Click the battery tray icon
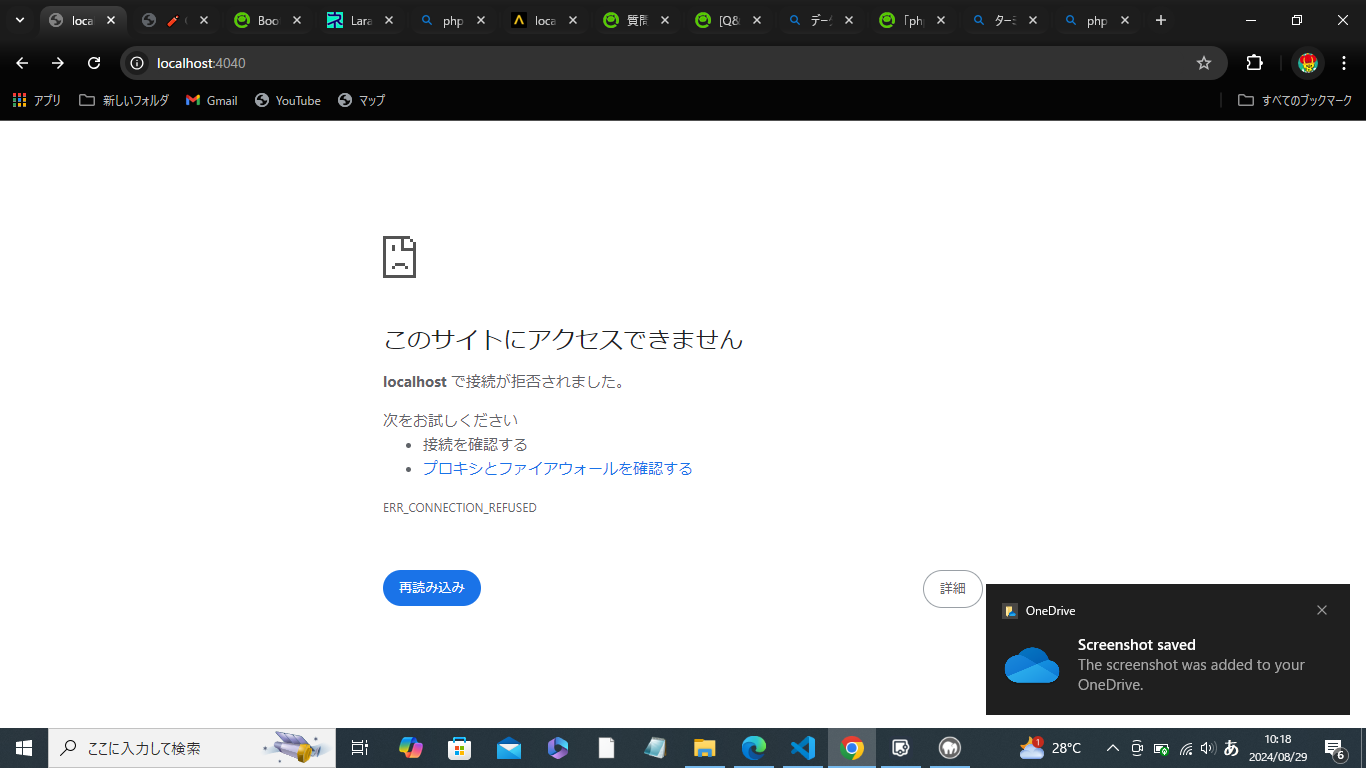 click(x=1162, y=748)
